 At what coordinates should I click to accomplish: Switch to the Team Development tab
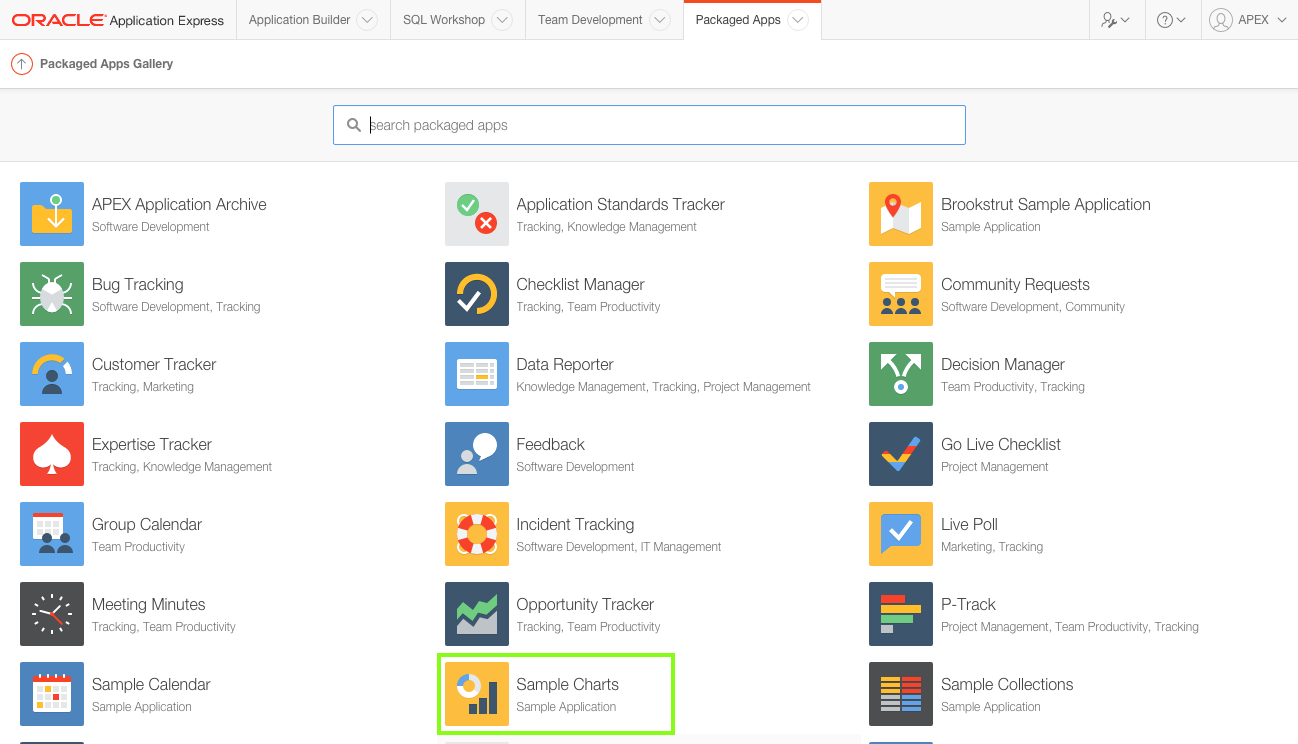click(589, 20)
